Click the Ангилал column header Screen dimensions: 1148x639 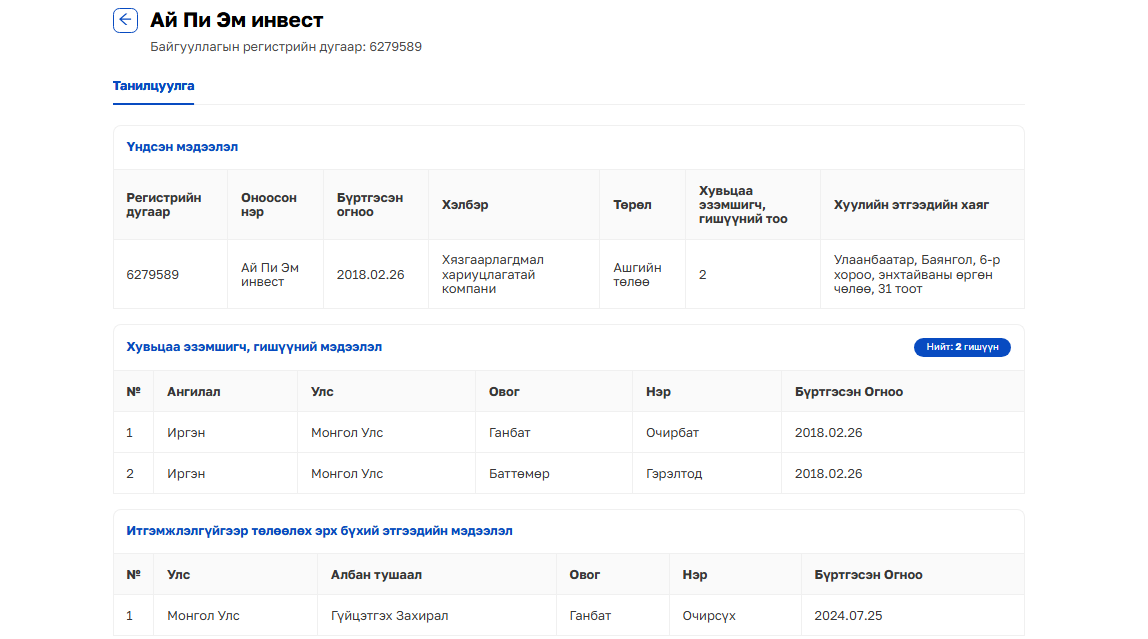click(x=194, y=391)
